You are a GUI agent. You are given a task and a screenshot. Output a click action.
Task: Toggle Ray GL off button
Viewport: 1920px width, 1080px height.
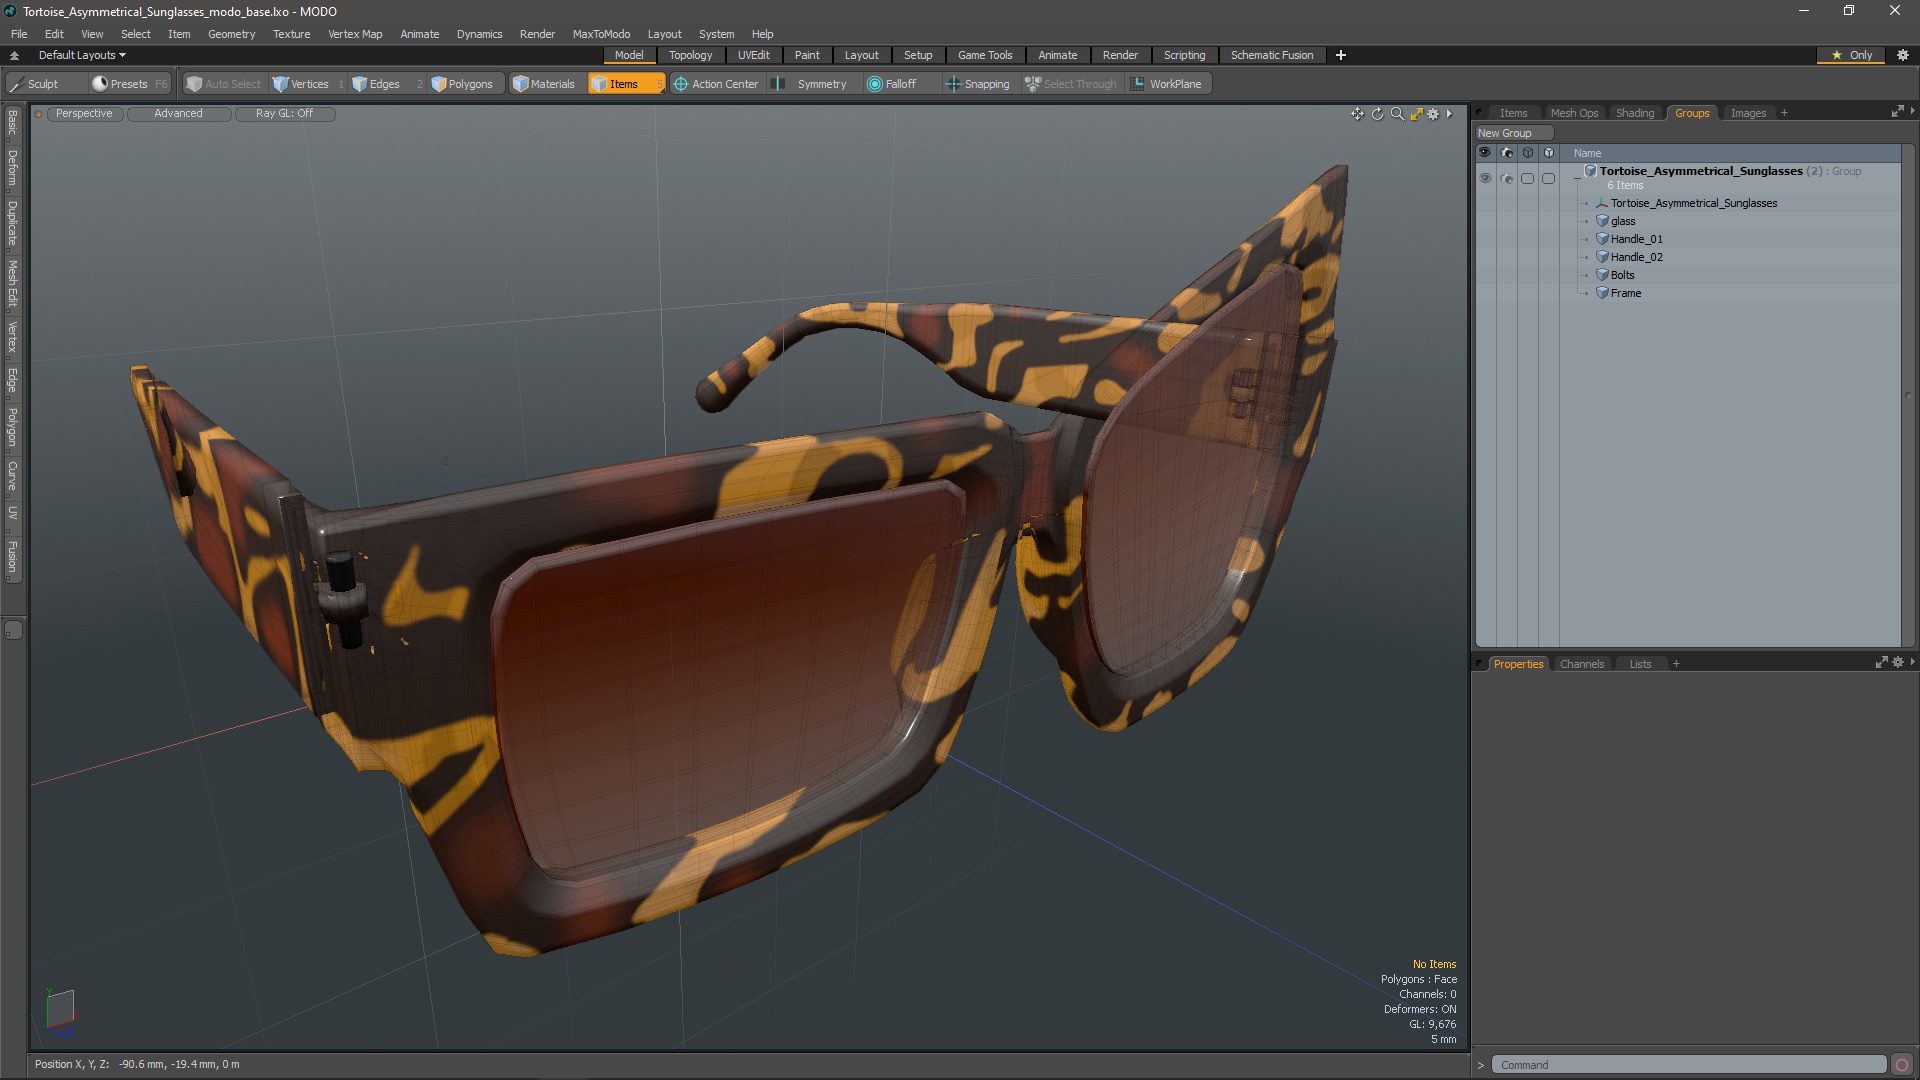click(x=284, y=114)
